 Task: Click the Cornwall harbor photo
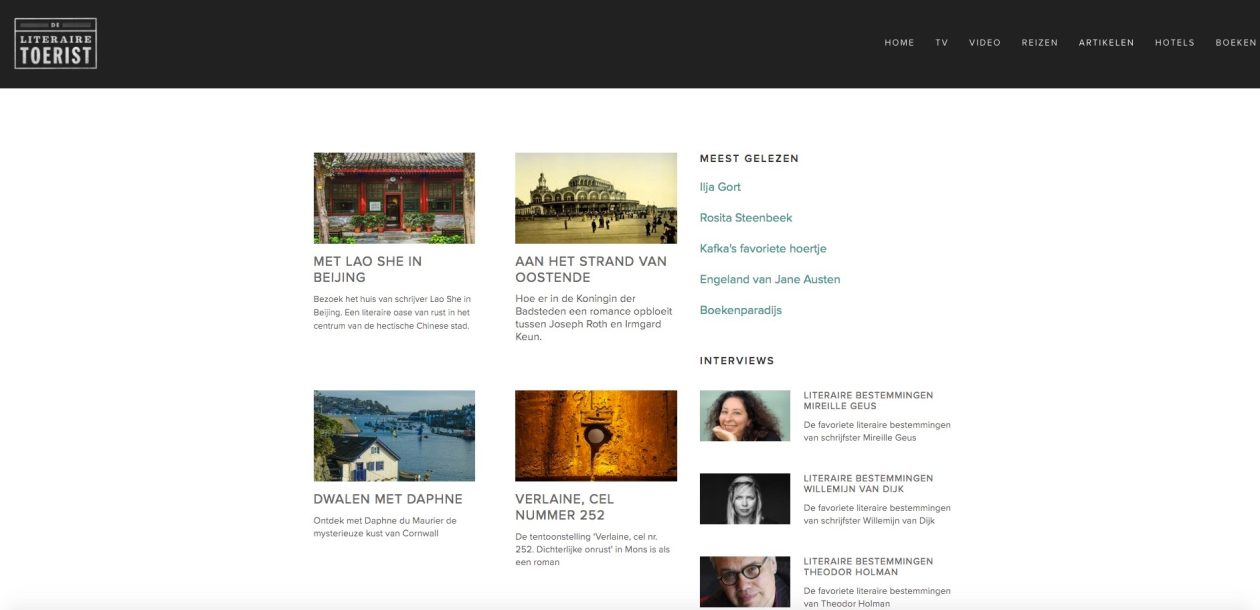point(394,436)
